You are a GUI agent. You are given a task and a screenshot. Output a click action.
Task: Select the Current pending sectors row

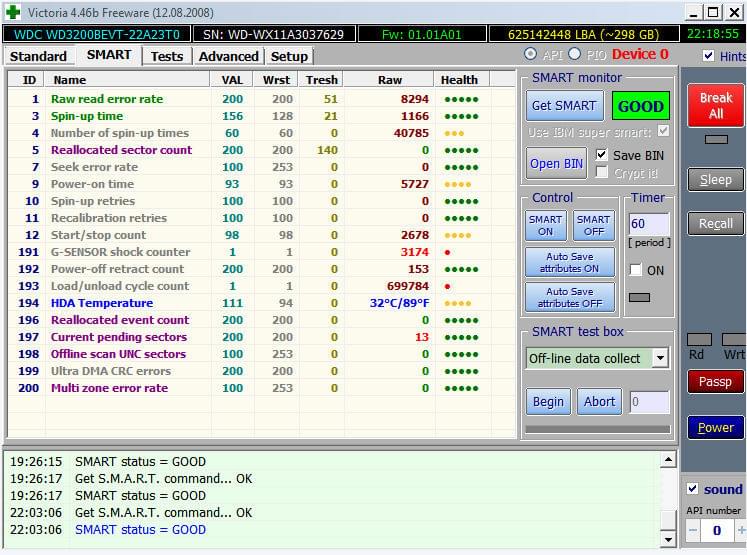click(262, 337)
